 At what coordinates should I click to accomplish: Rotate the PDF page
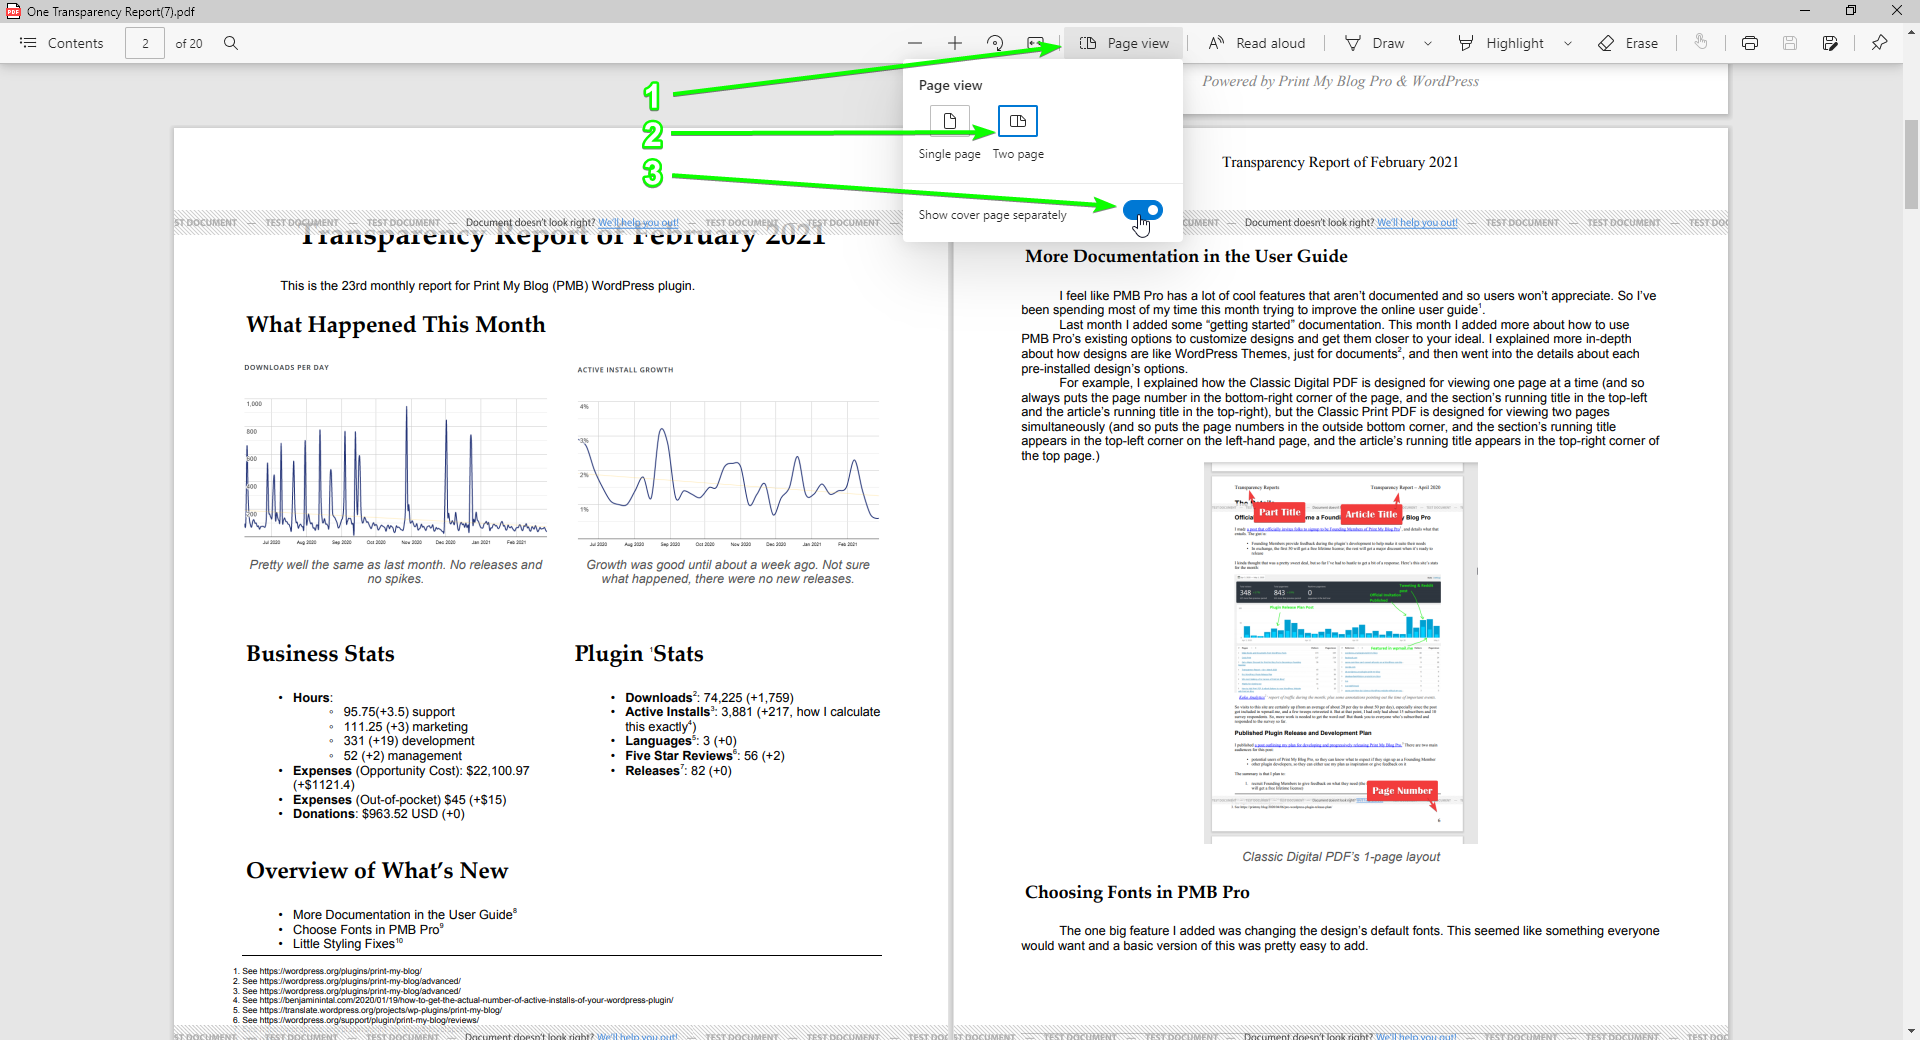[x=996, y=43]
